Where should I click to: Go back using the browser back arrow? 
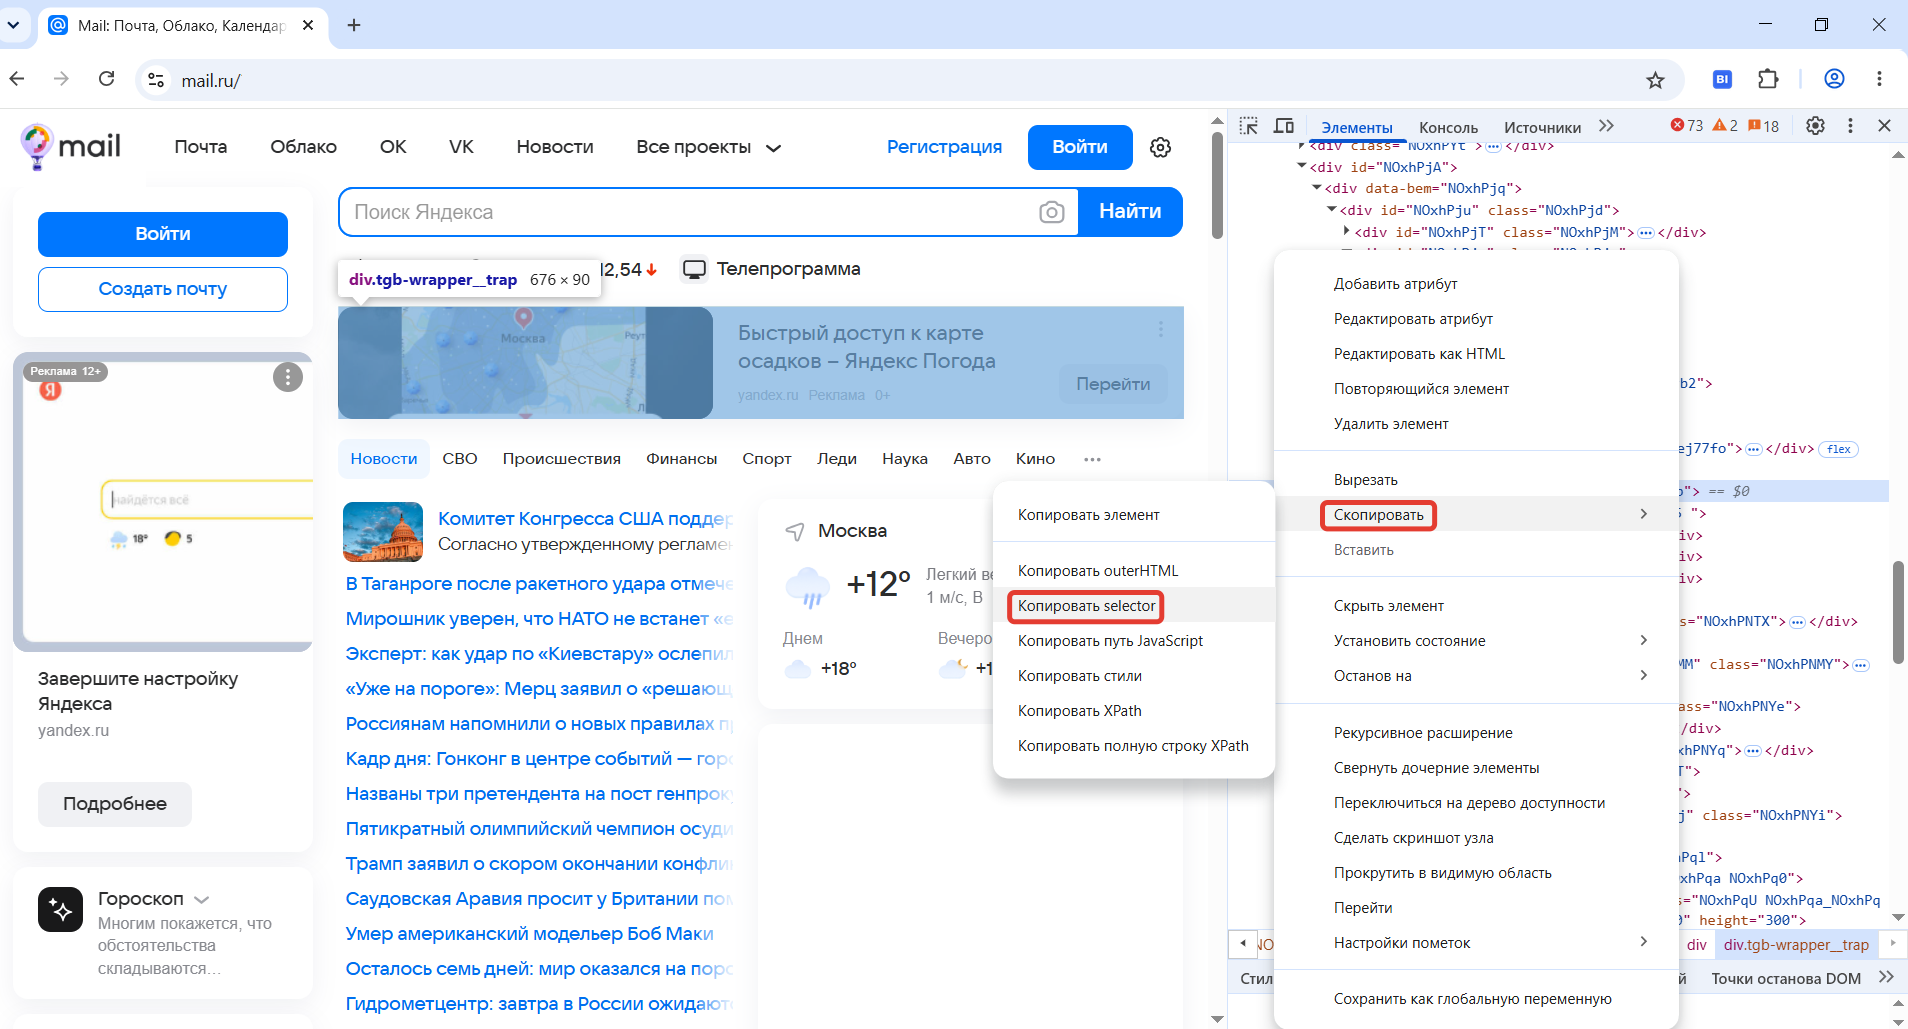point(17,79)
